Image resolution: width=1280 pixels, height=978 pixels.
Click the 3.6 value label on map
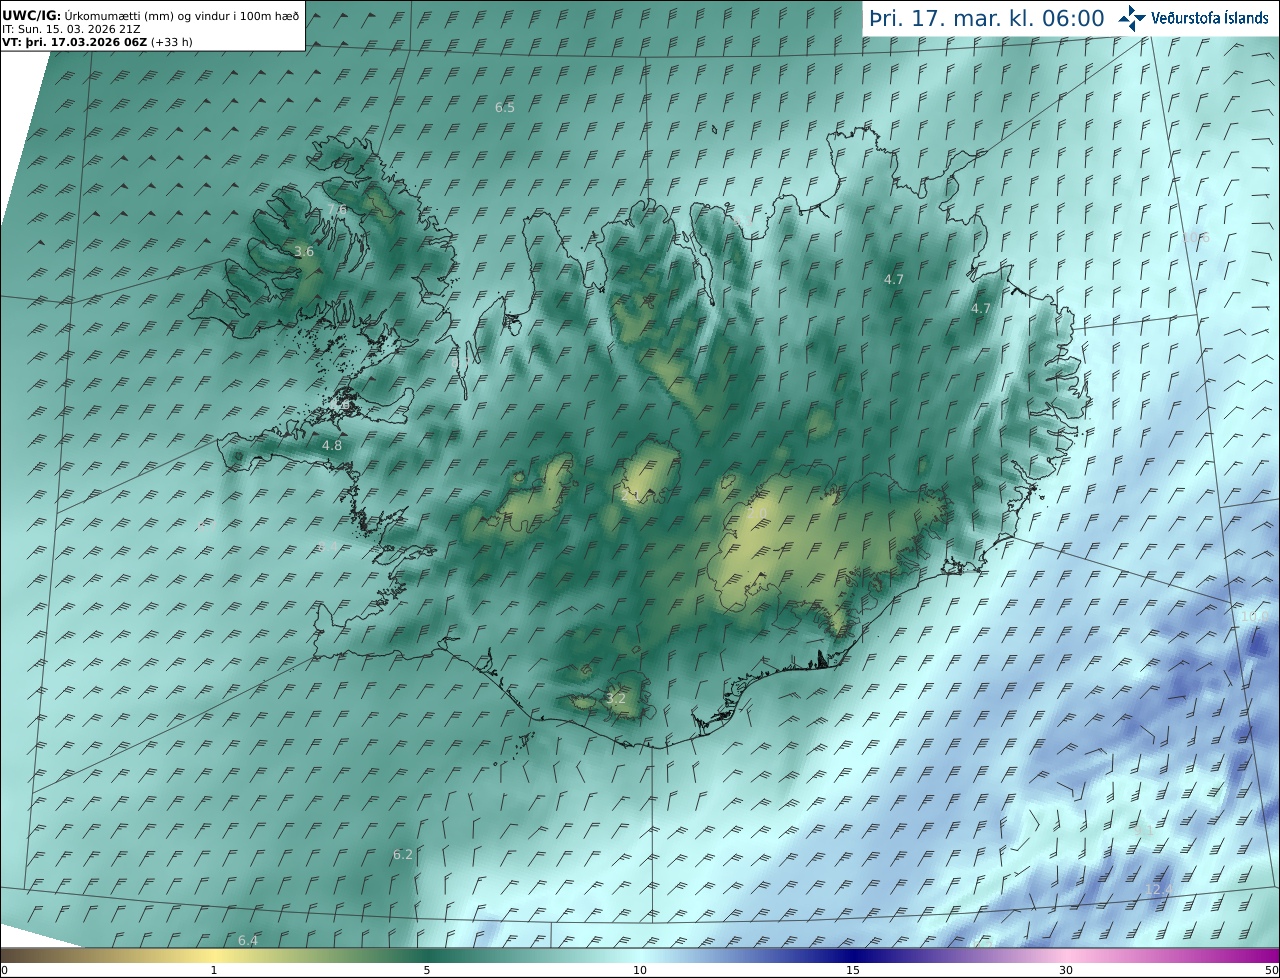point(304,252)
